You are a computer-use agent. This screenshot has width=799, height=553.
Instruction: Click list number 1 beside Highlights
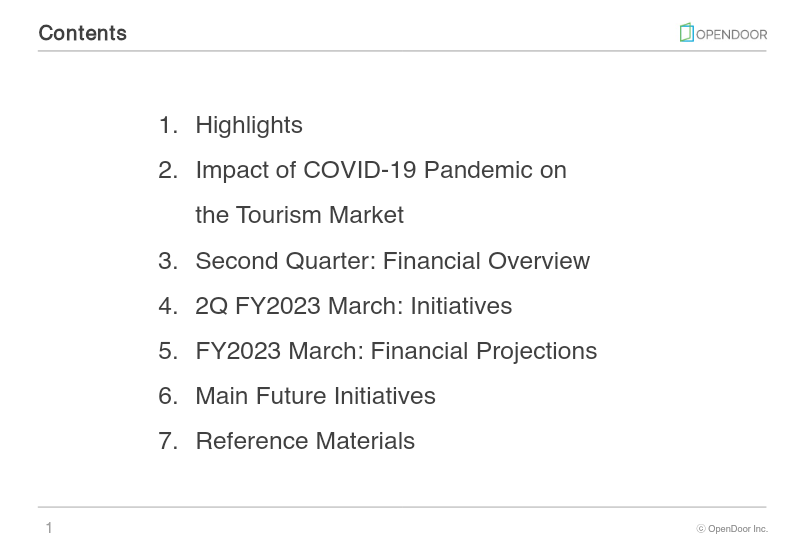pos(167,125)
